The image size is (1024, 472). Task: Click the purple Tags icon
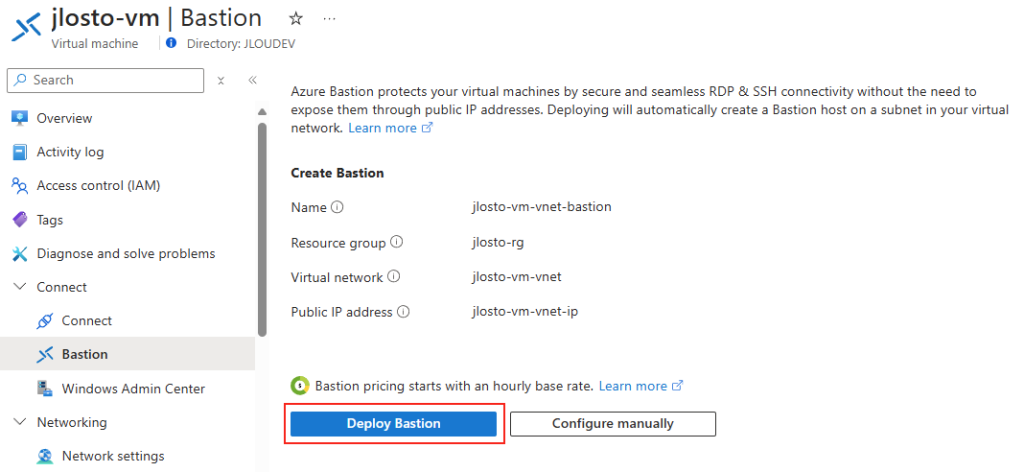pyautogui.click(x=20, y=220)
